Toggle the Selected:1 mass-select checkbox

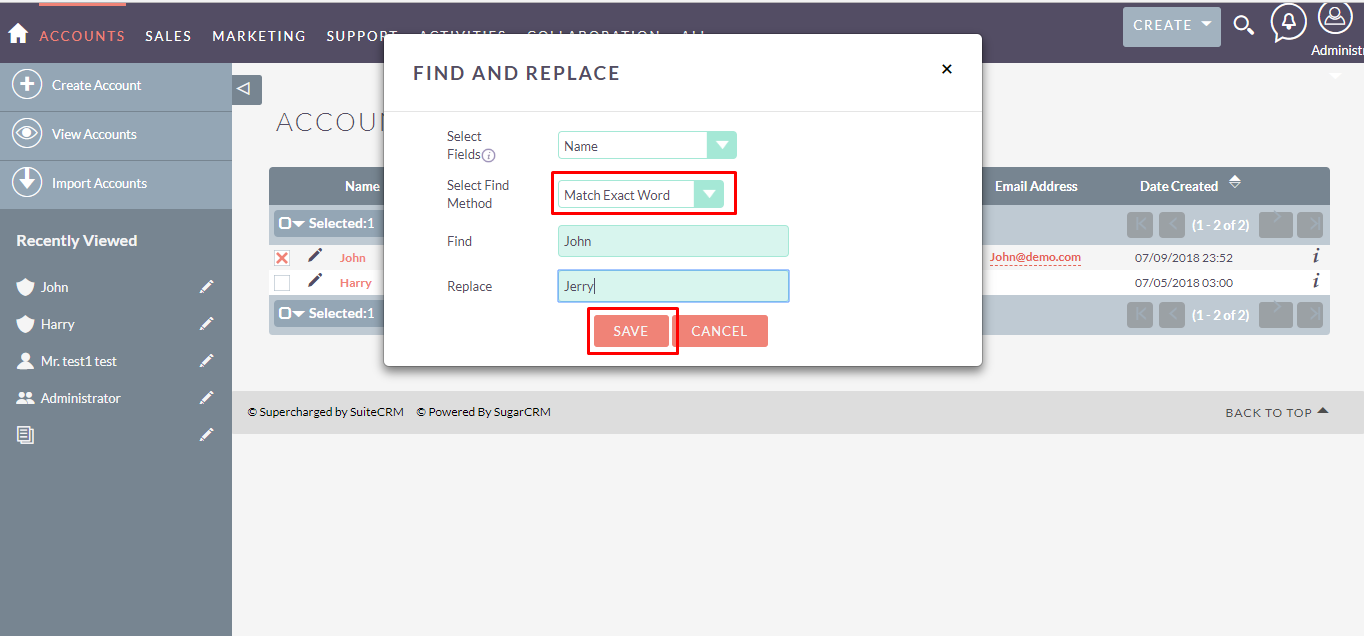[x=287, y=222]
